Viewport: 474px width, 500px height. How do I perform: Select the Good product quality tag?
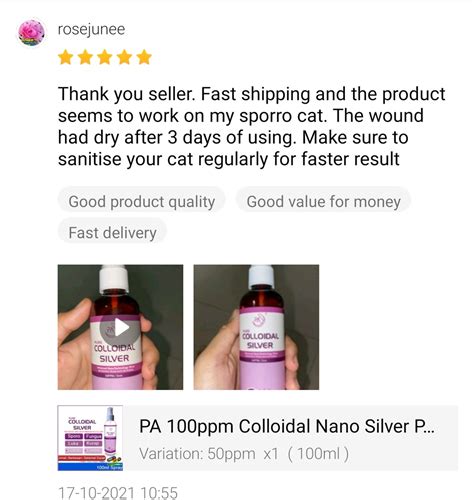pyautogui.click(x=142, y=202)
